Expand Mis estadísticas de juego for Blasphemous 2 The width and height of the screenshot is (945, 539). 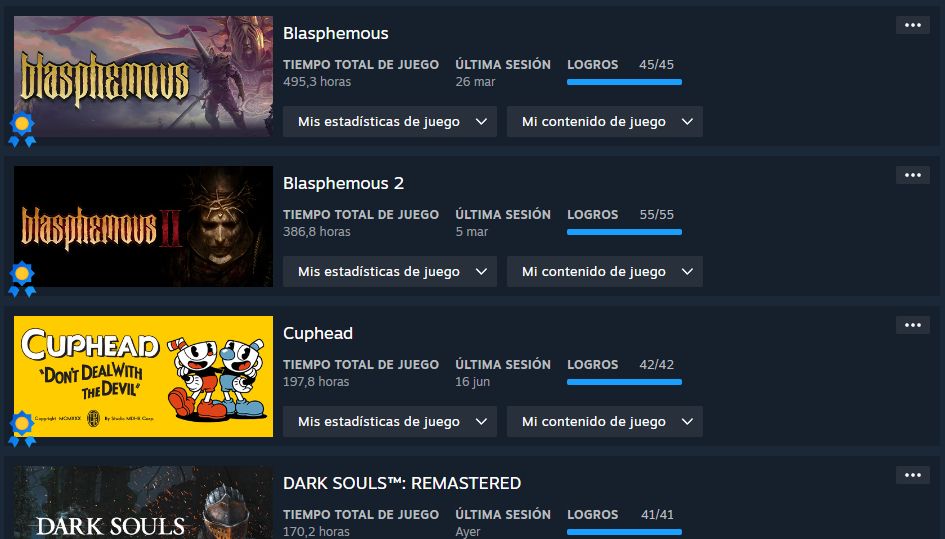click(390, 272)
